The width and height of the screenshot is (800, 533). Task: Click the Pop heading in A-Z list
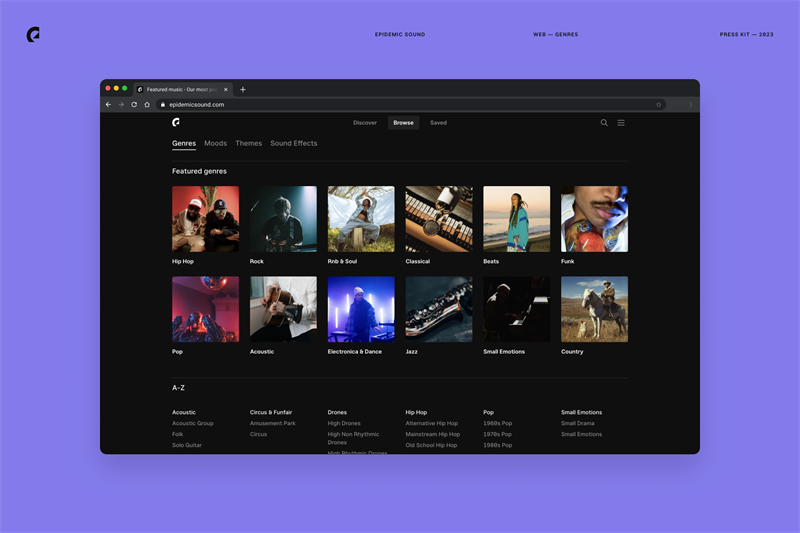click(x=488, y=412)
